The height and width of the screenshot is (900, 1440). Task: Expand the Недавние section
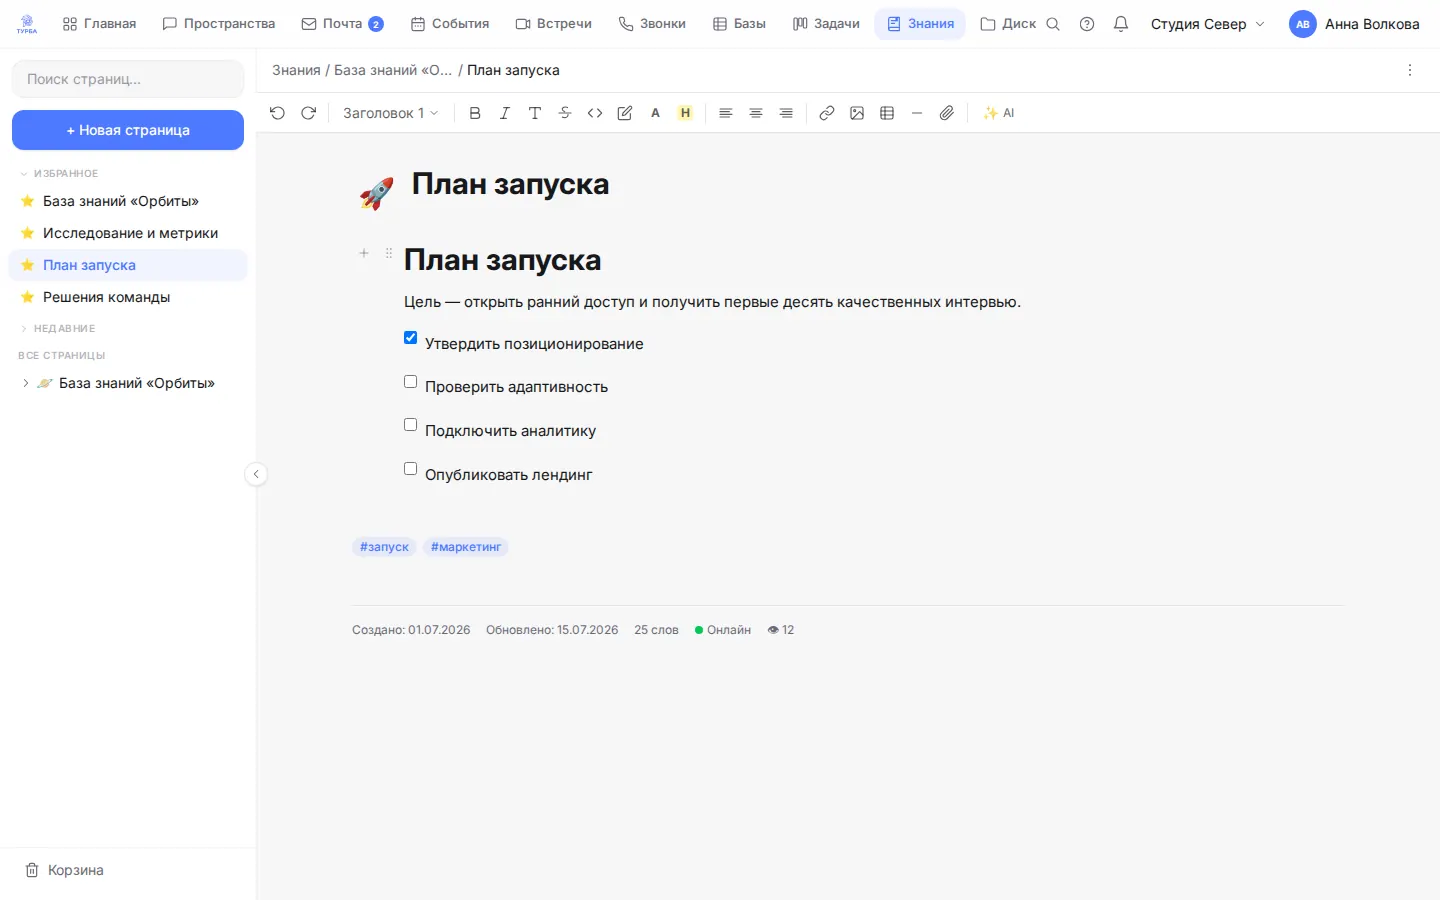click(x=58, y=328)
